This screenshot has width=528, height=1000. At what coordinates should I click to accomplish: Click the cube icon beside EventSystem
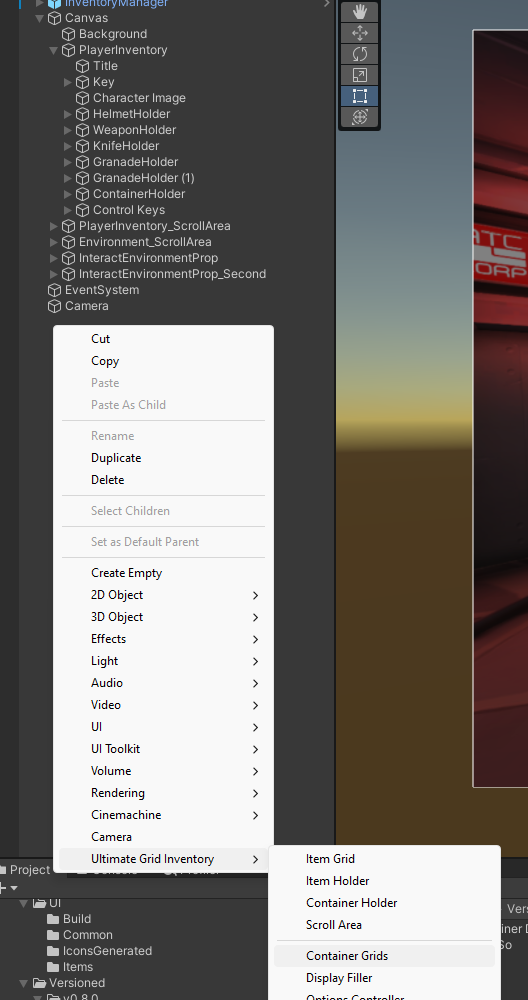[55, 290]
